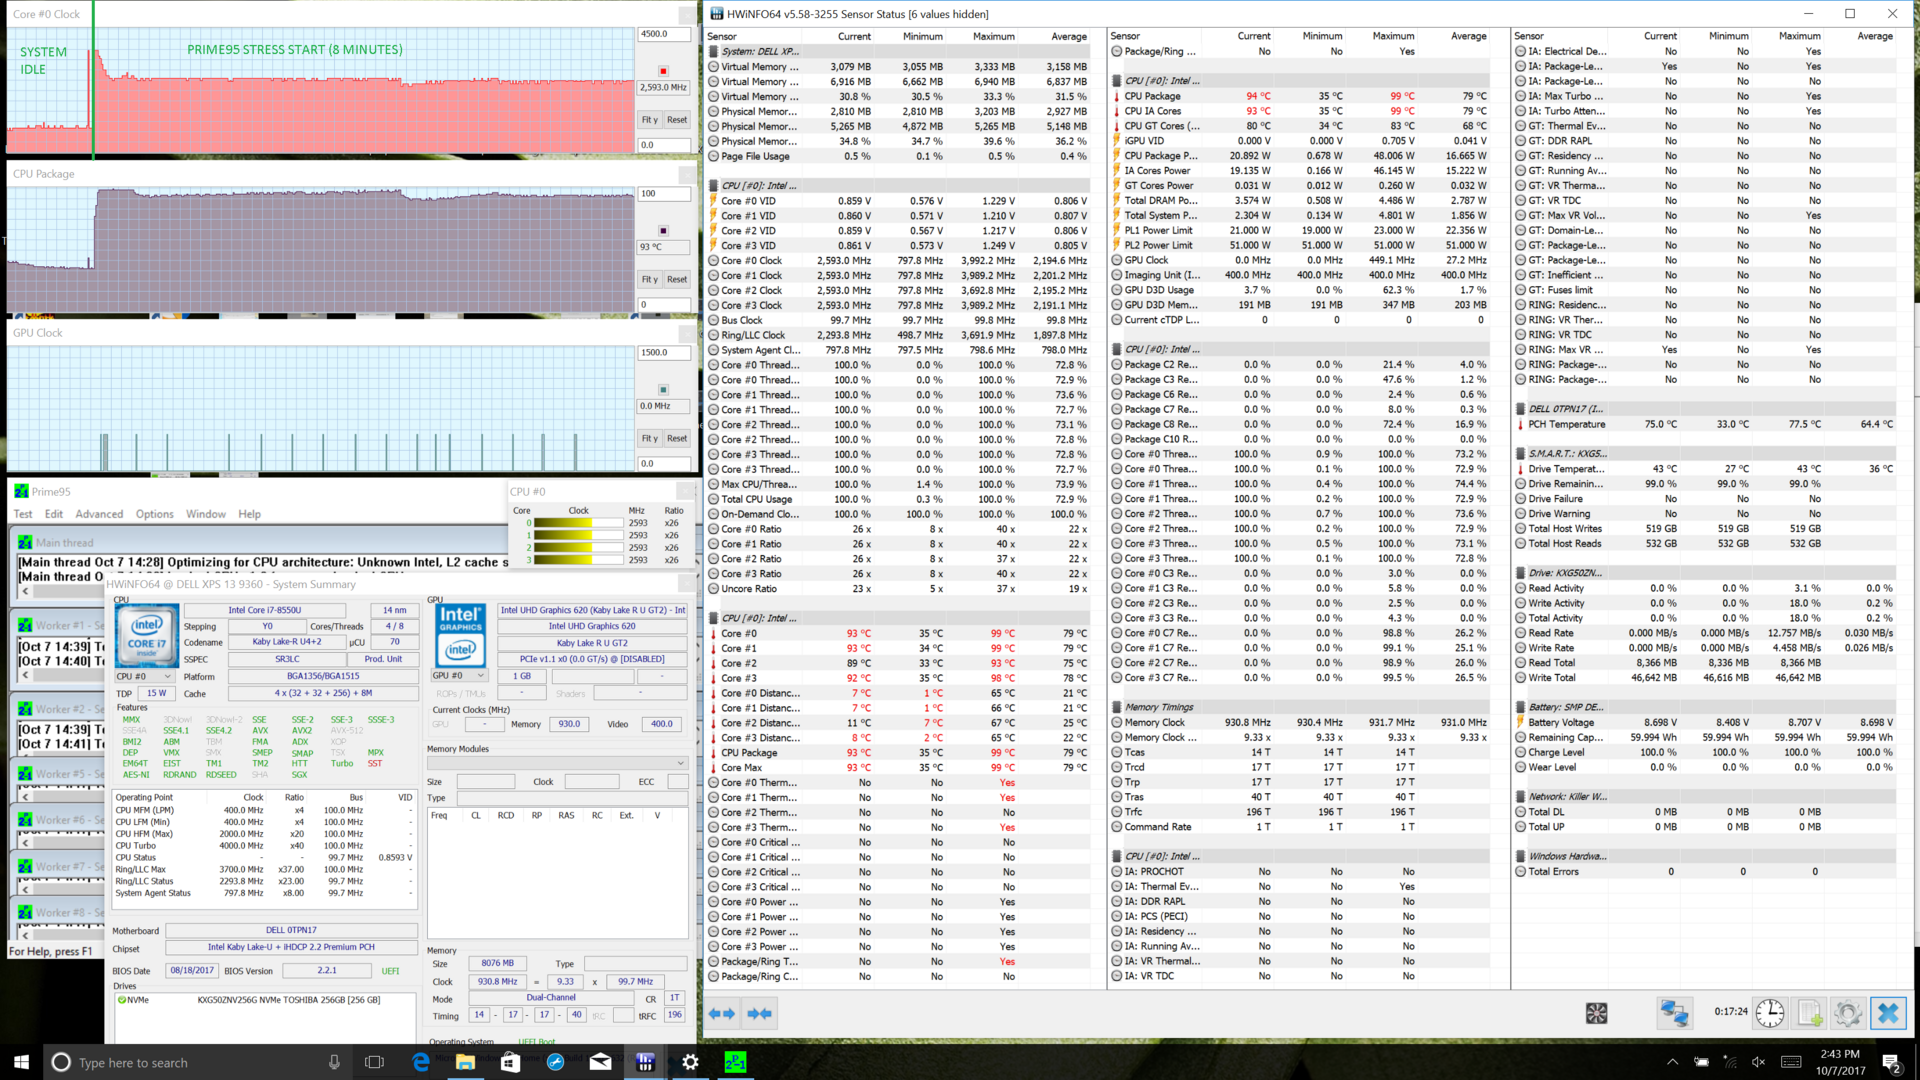Open the Options menu in Prime95
Screen dimensions: 1920x1080
click(x=155, y=514)
